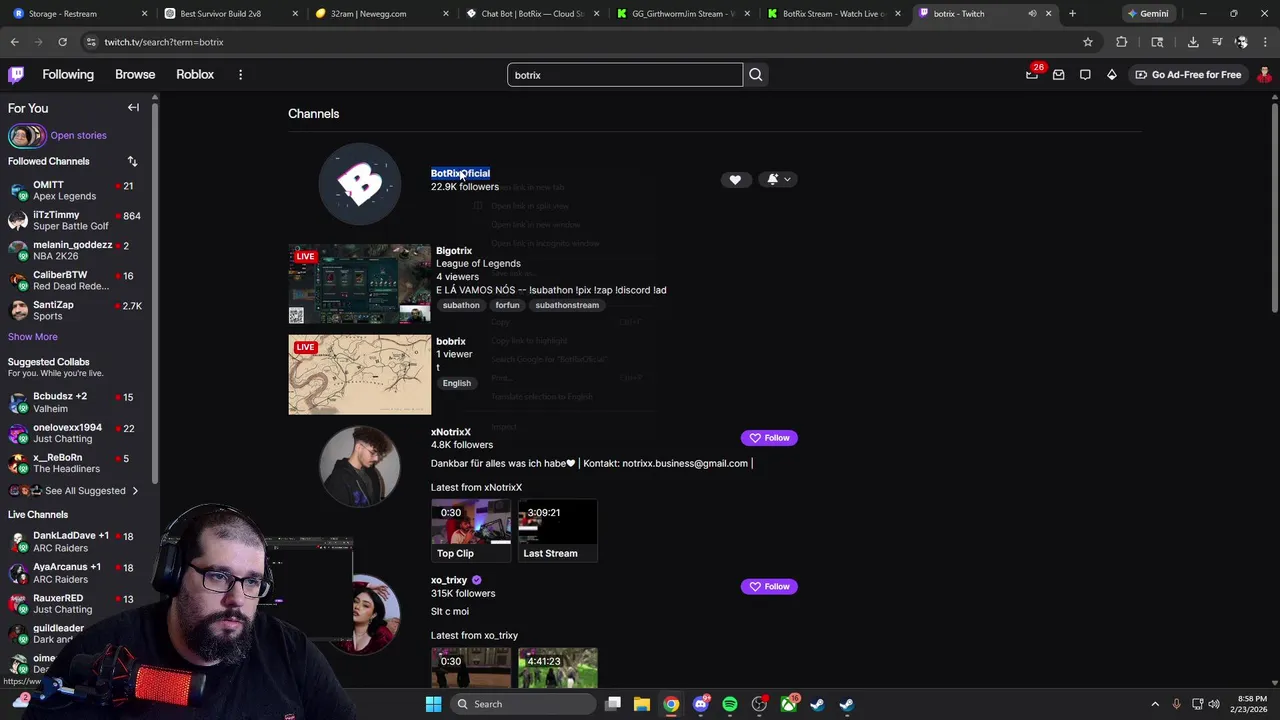Bookmark this page with star icon
Screen dimensions: 1280x720
click(1088, 42)
